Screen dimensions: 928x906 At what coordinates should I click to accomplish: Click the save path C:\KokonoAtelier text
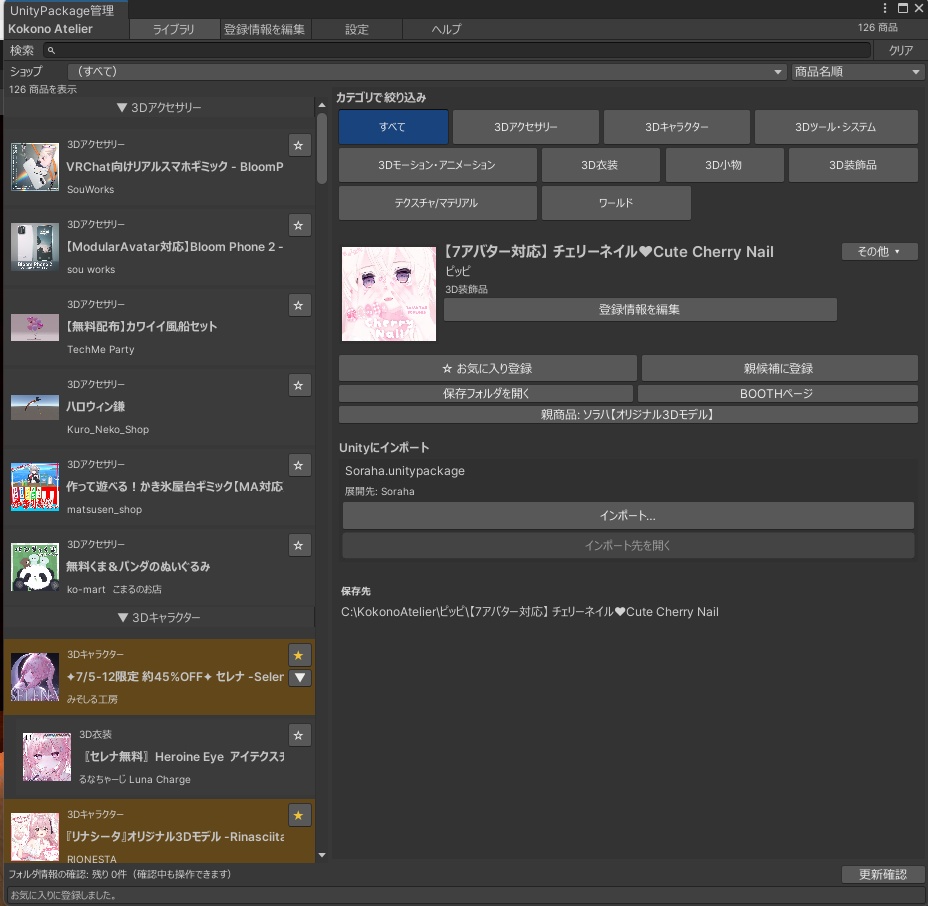(x=530, y=612)
